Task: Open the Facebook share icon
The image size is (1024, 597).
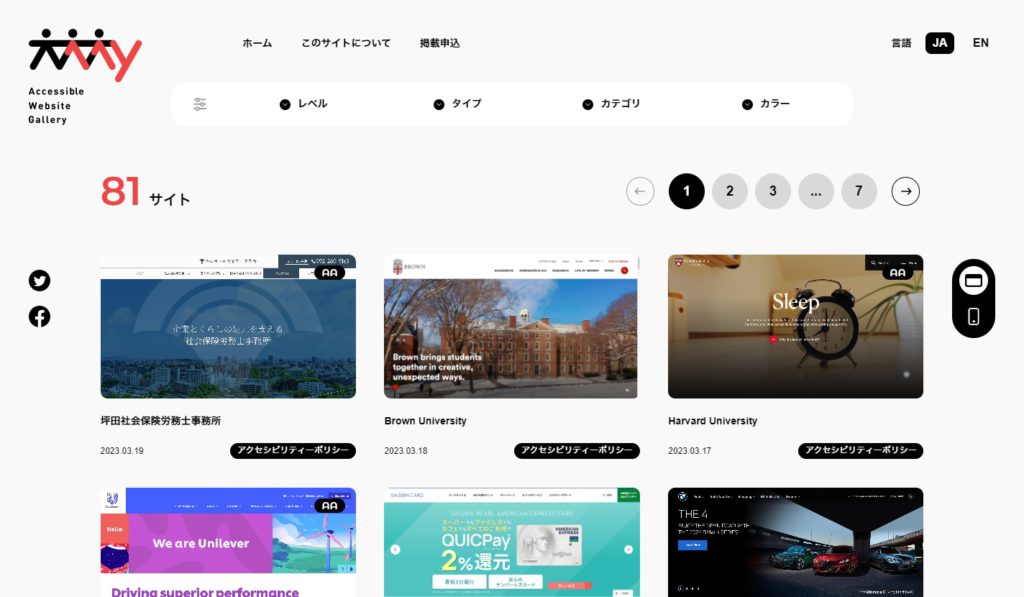Action: (39, 317)
